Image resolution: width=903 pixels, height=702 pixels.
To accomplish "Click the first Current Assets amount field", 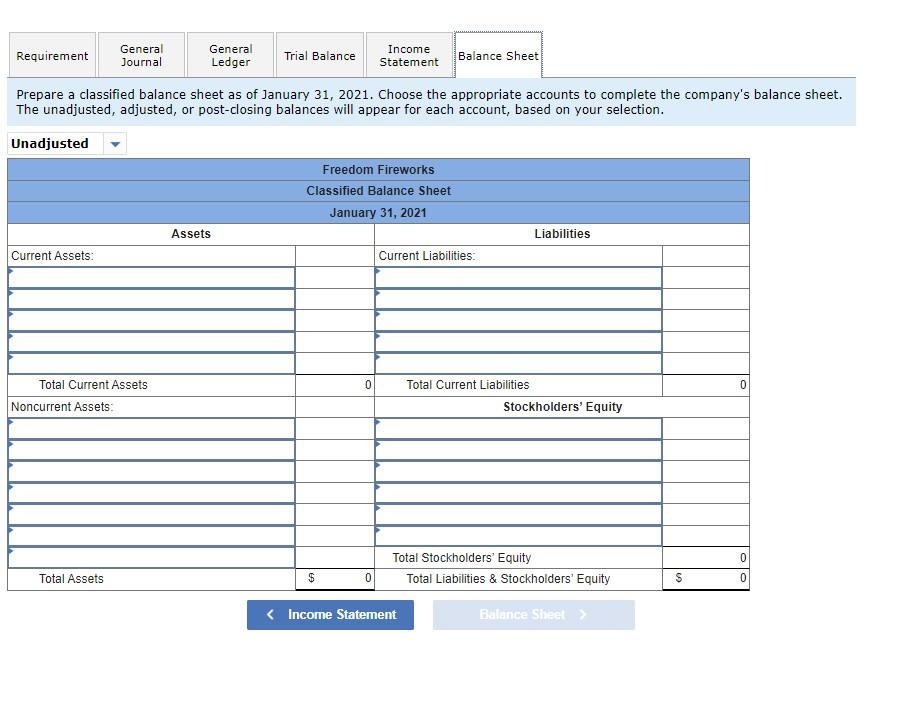I will pyautogui.click(x=334, y=277).
